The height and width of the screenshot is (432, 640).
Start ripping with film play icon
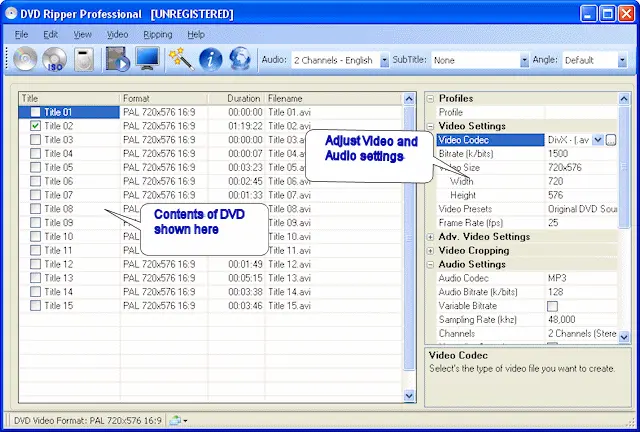[118, 60]
